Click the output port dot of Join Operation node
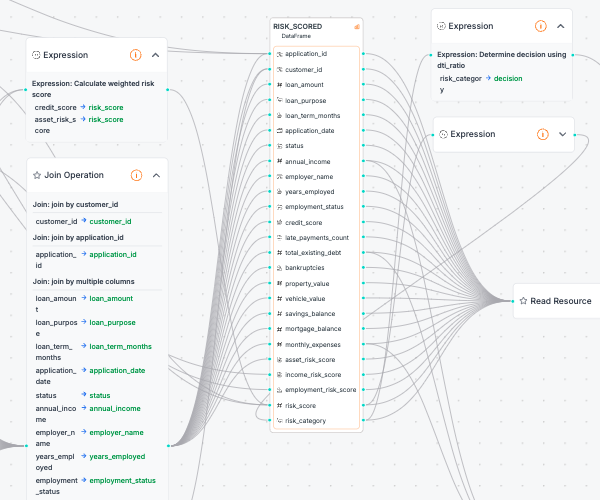Image resolution: width=600 pixels, height=500 pixels. coord(168,446)
